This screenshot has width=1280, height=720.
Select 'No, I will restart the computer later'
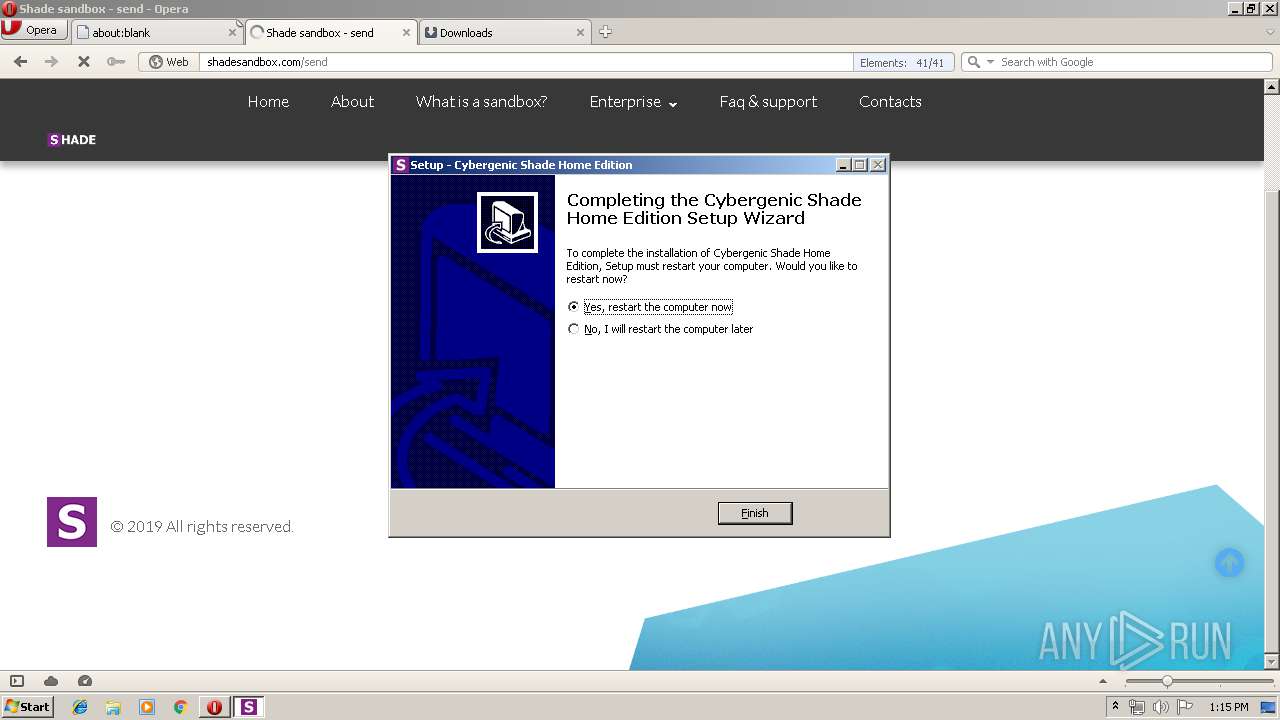coord(660,329)
